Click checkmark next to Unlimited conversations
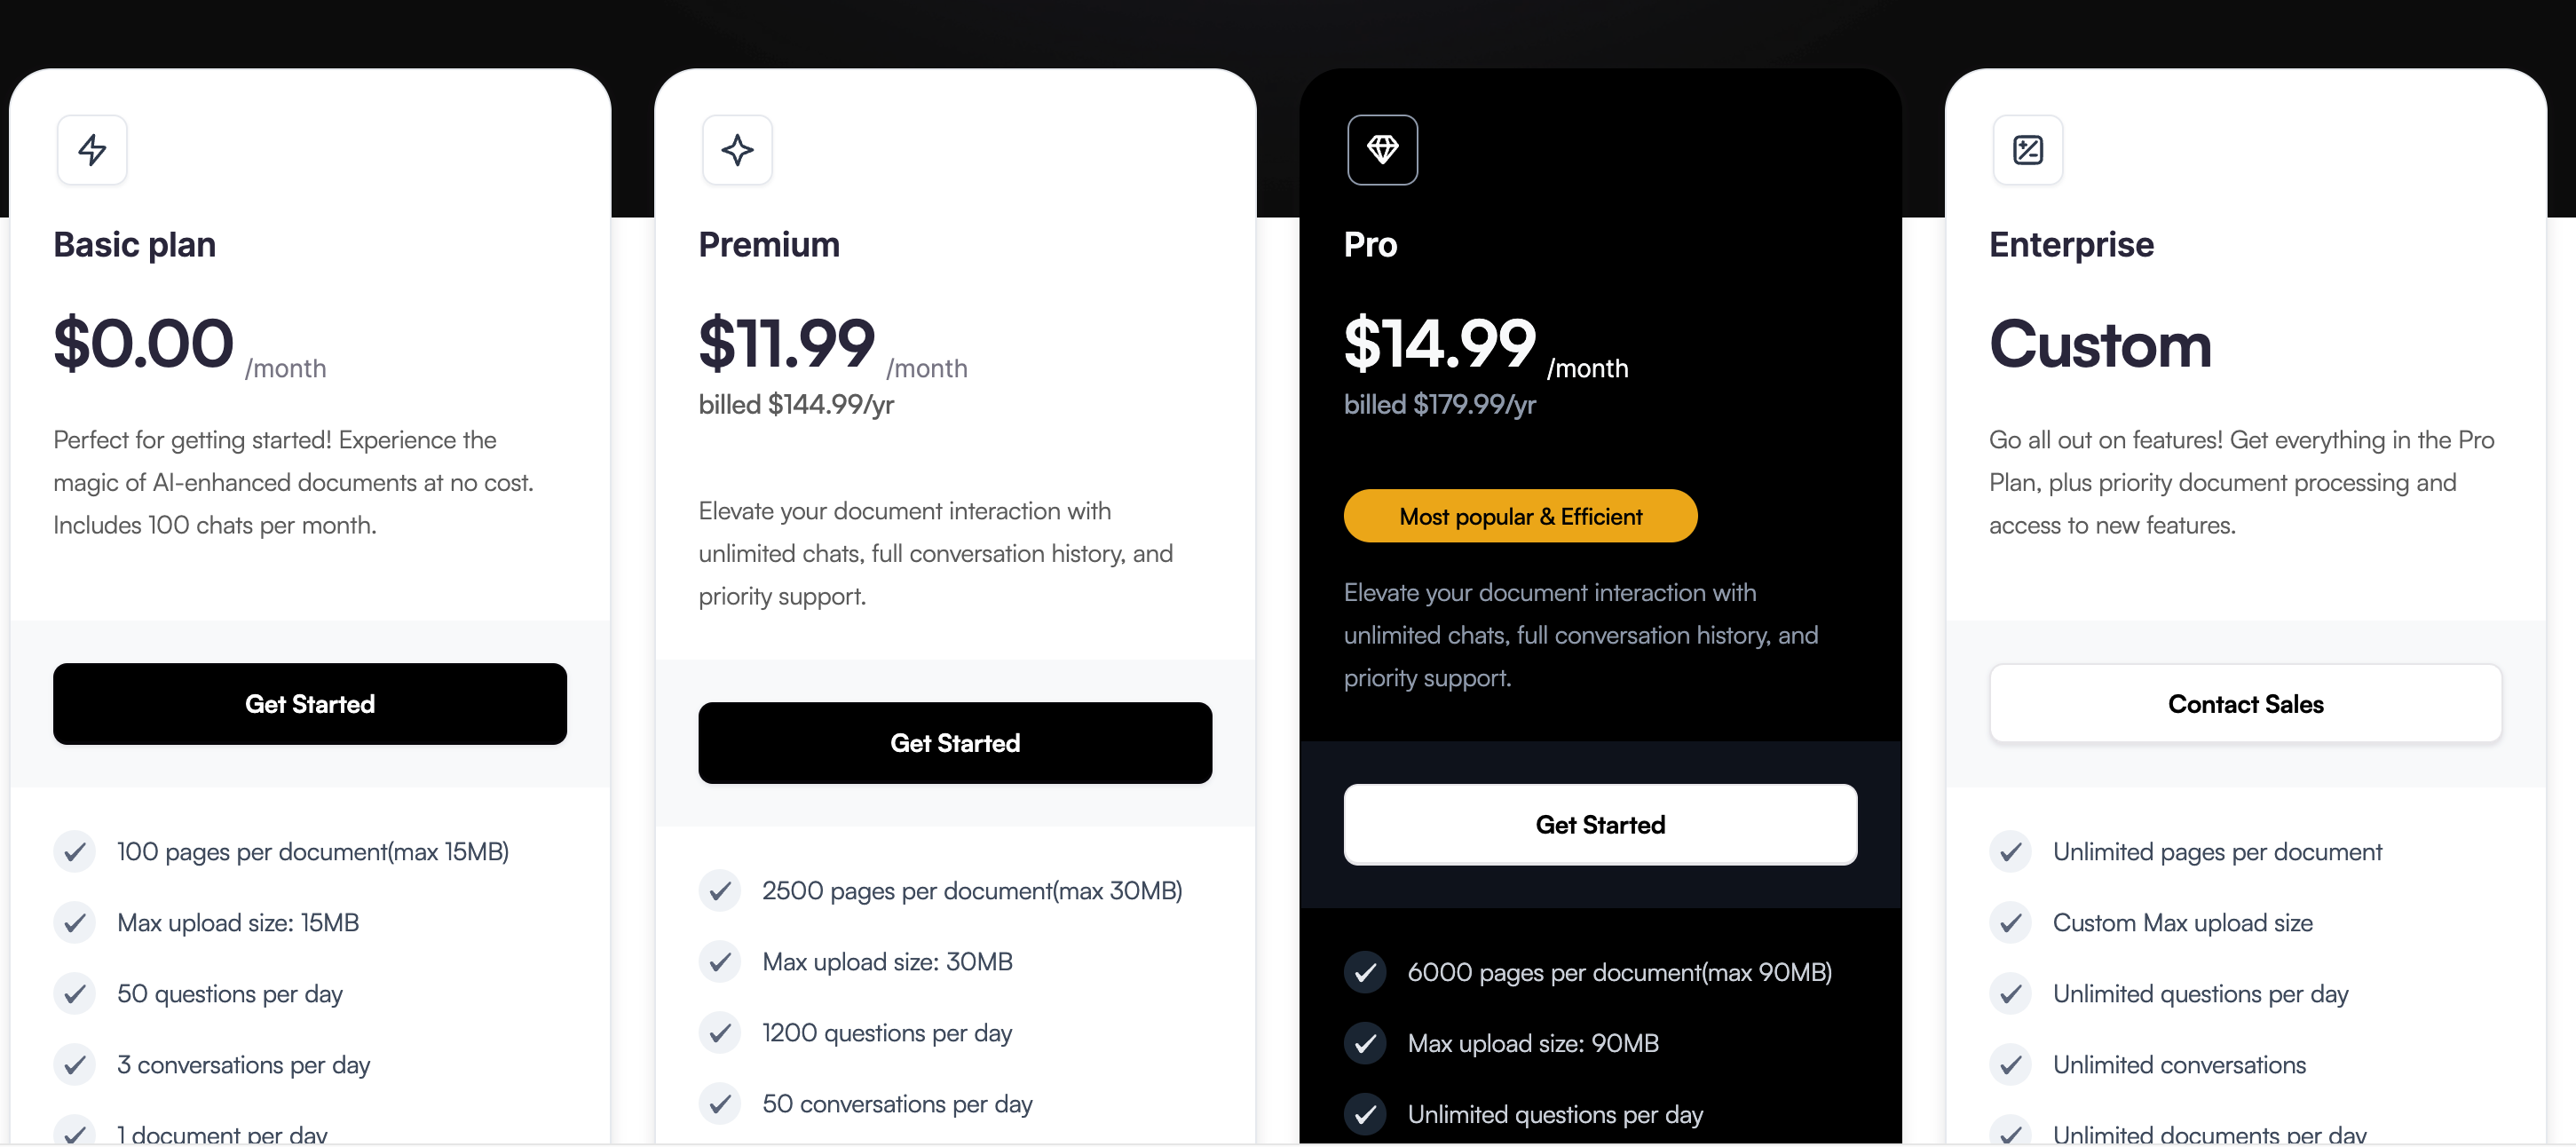 tap(2010, 1065)
